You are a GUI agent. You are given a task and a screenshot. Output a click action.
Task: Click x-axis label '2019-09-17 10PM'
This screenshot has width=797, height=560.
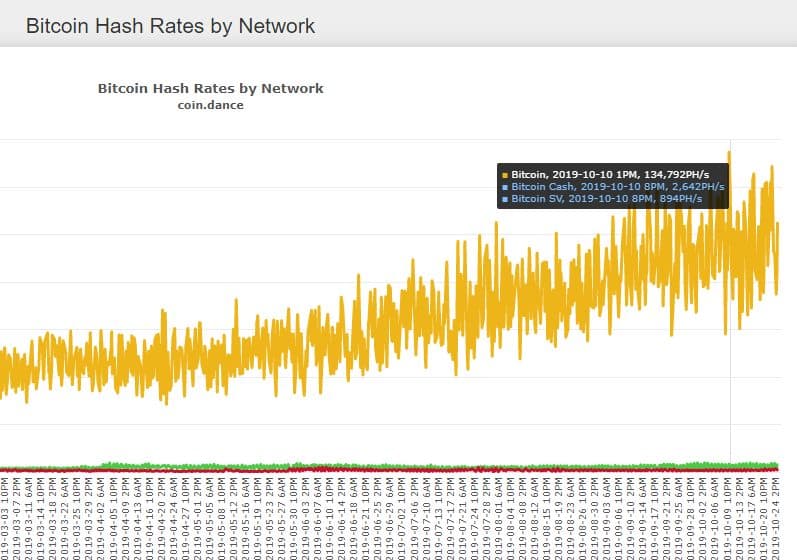(656, 518)
